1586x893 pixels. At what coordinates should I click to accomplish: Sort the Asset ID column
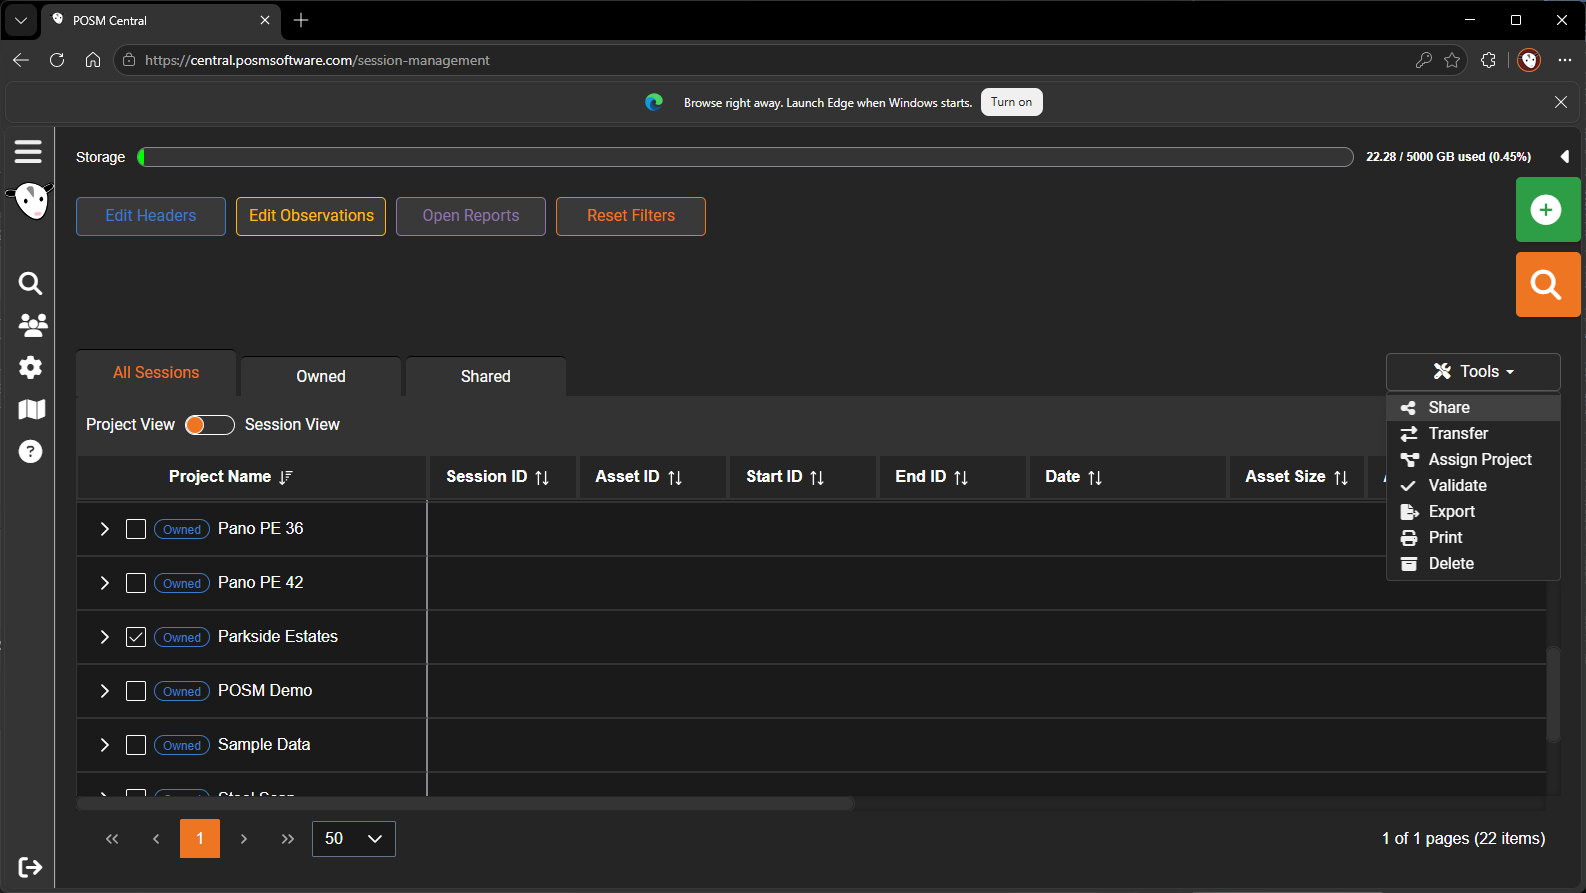(675, 478)
